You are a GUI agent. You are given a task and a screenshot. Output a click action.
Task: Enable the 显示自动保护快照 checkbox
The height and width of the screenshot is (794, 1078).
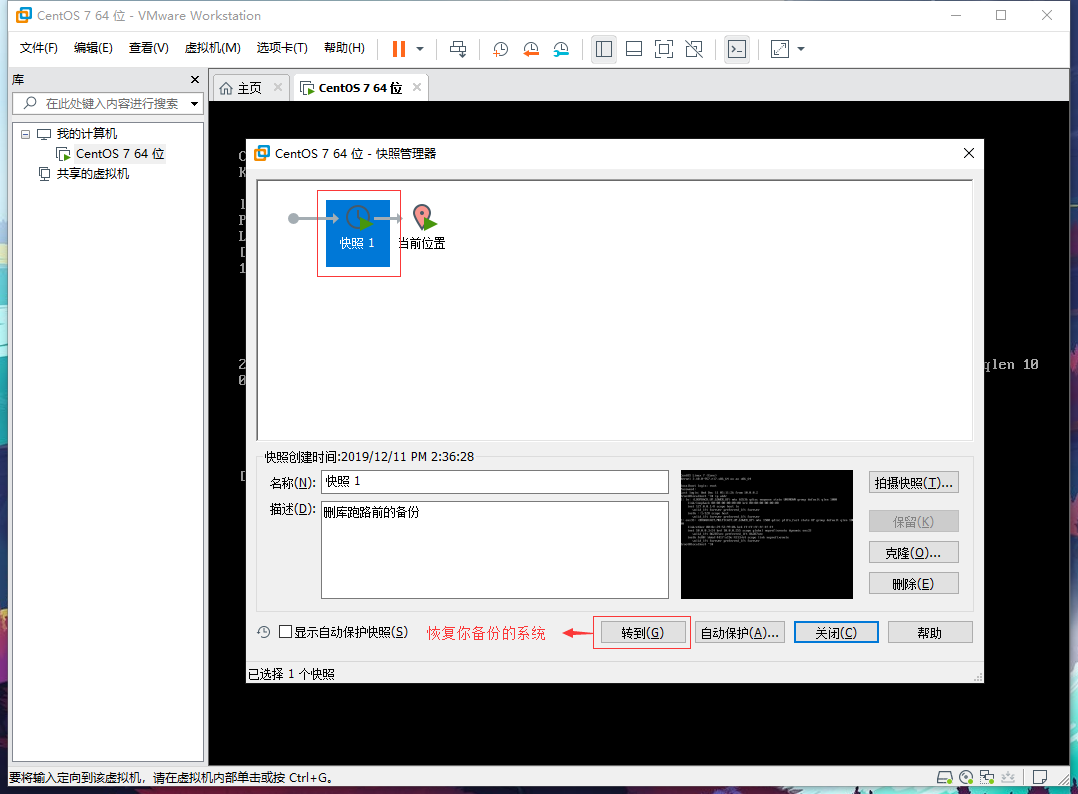click(x=286, y=632)
